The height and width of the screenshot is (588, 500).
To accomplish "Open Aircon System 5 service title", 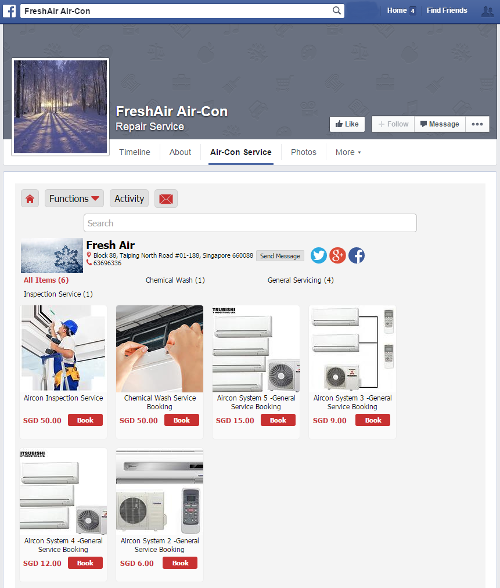I will tap(256, 402).
